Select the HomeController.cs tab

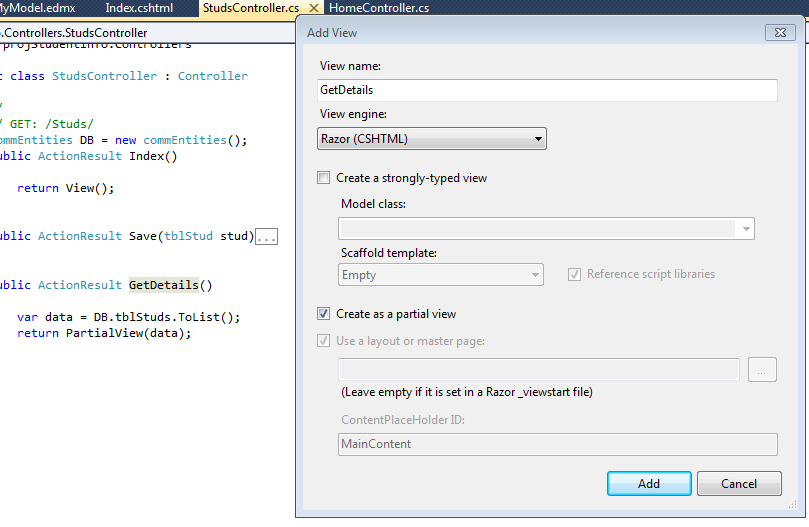[379, 8]
